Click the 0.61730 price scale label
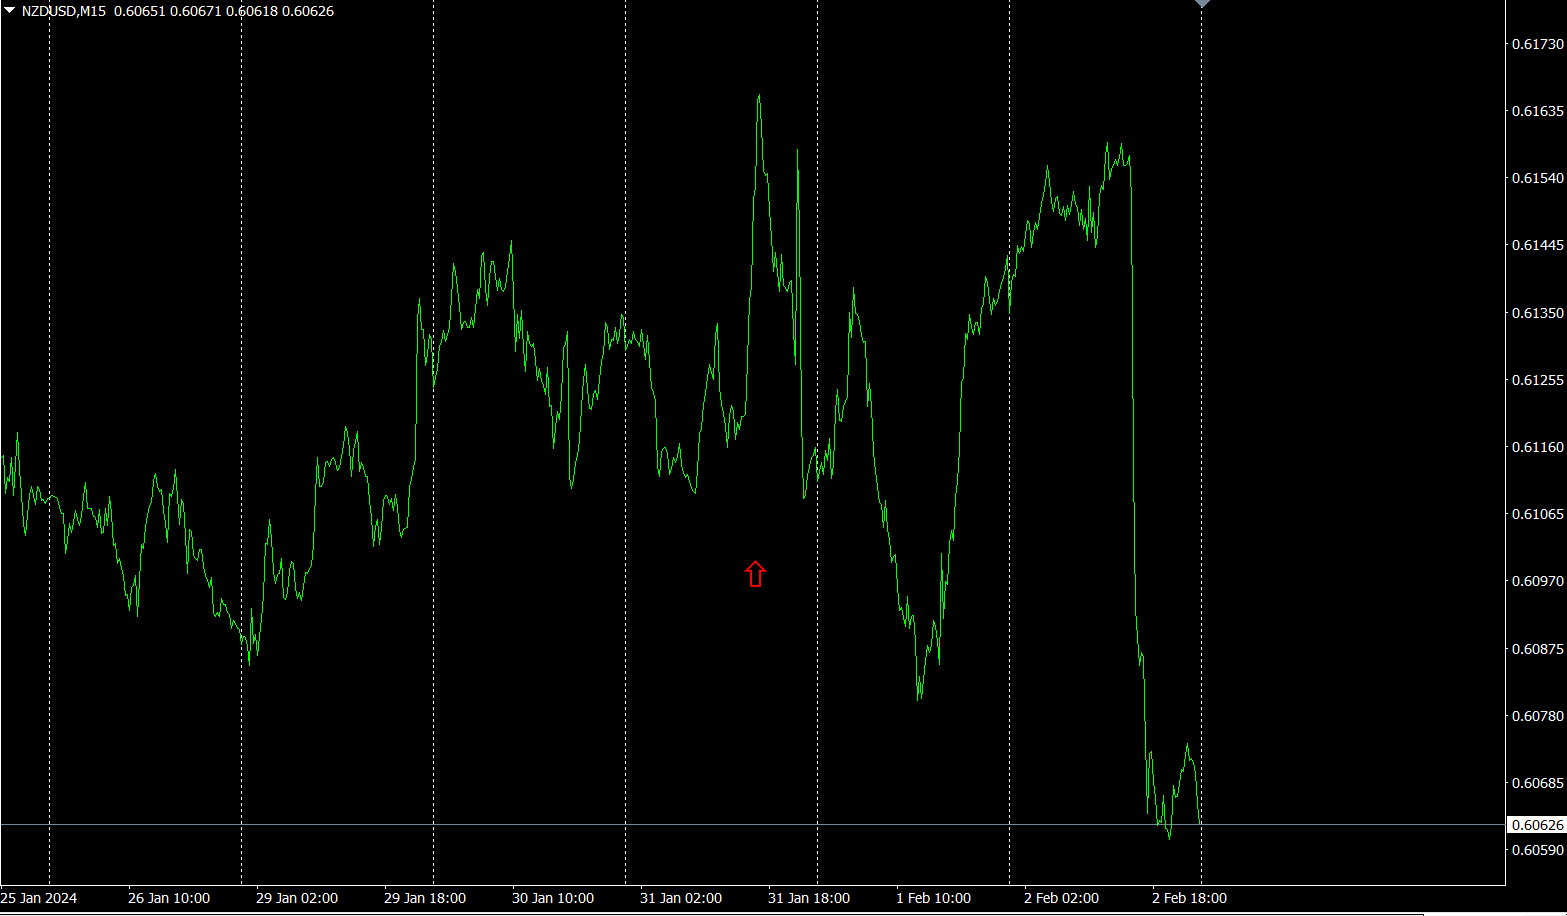 (1537, 44)
